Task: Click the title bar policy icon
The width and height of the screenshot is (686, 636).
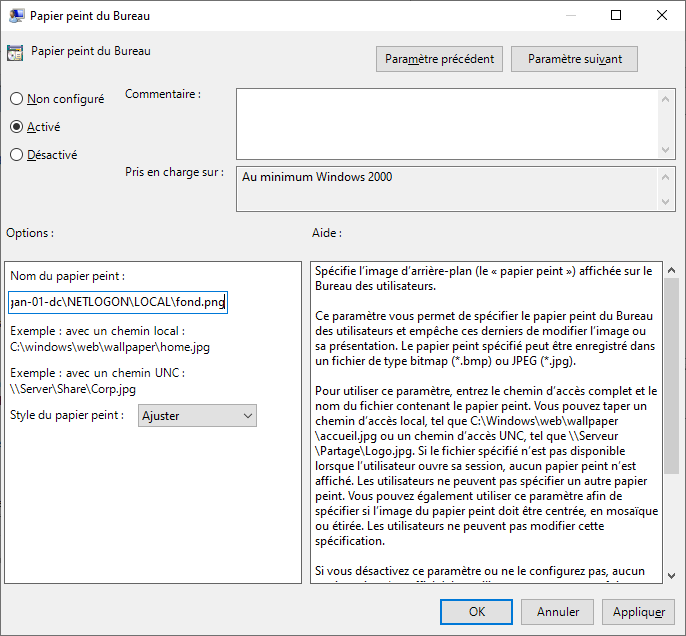Action: 16,16
